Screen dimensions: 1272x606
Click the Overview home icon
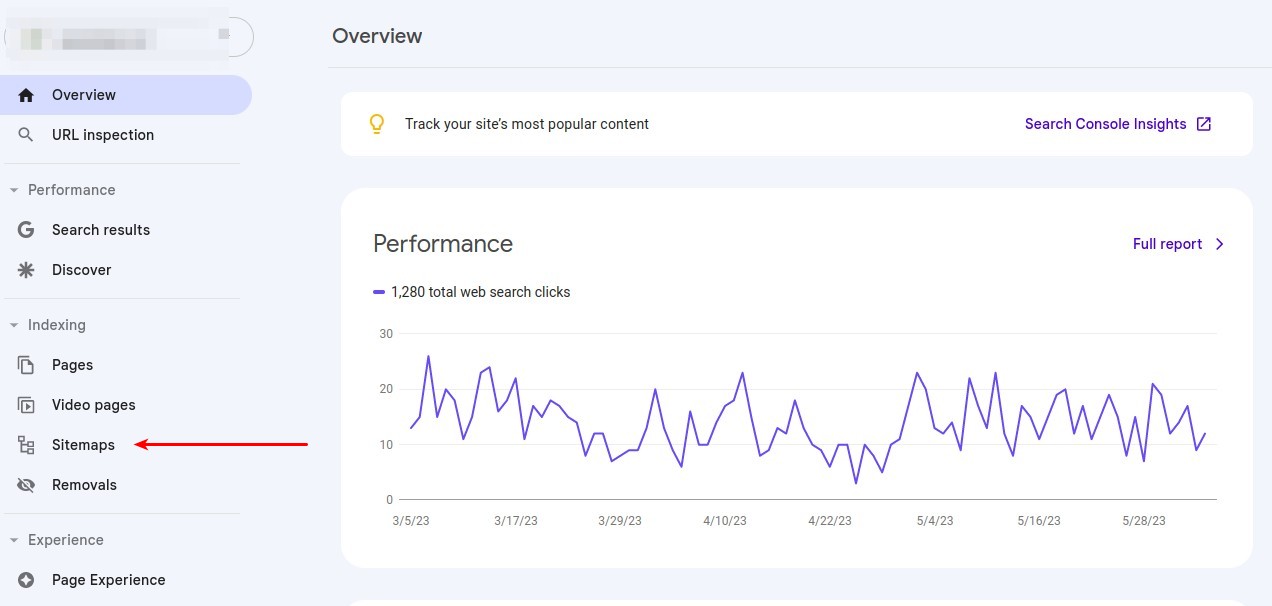26,95
